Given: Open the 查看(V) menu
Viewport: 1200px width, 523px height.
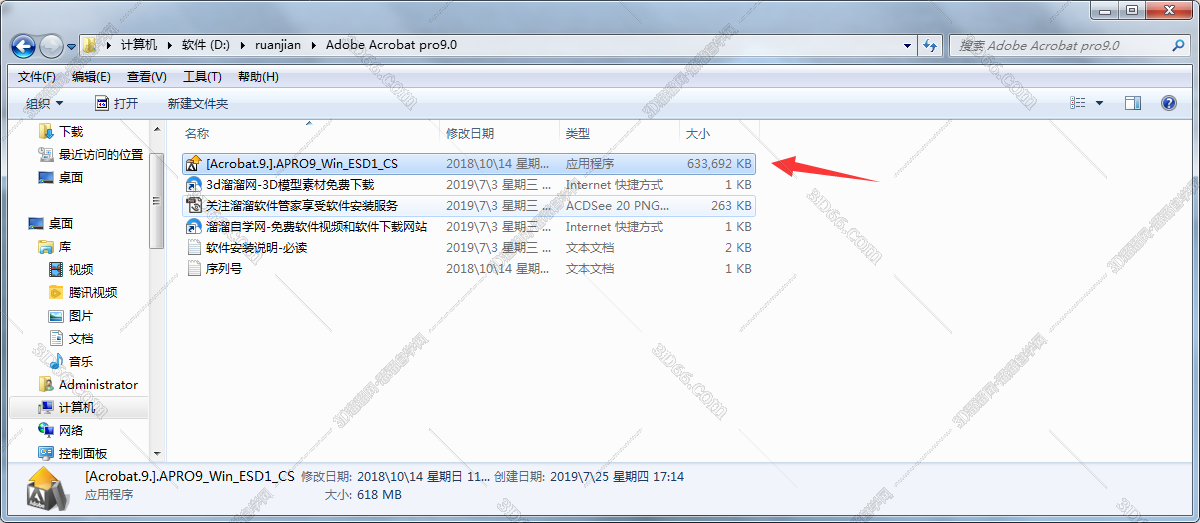Looking at the screenshot, I should tap(147, 77).
